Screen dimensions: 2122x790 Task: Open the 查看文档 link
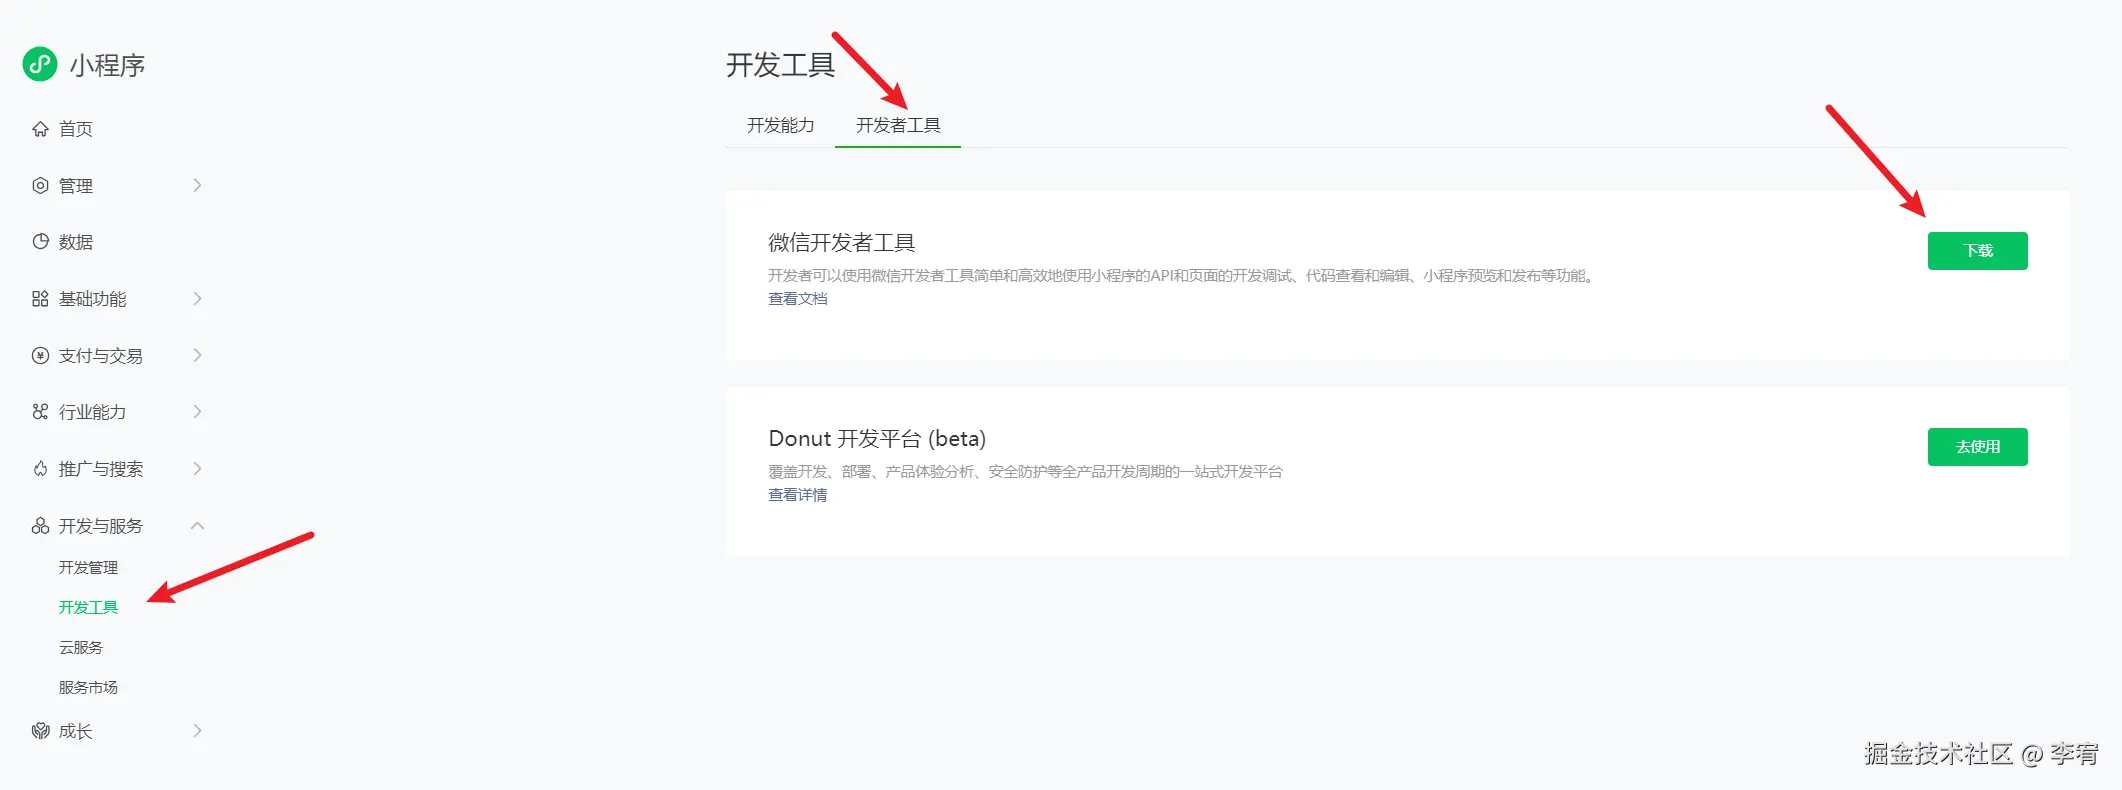coord(798,299)
